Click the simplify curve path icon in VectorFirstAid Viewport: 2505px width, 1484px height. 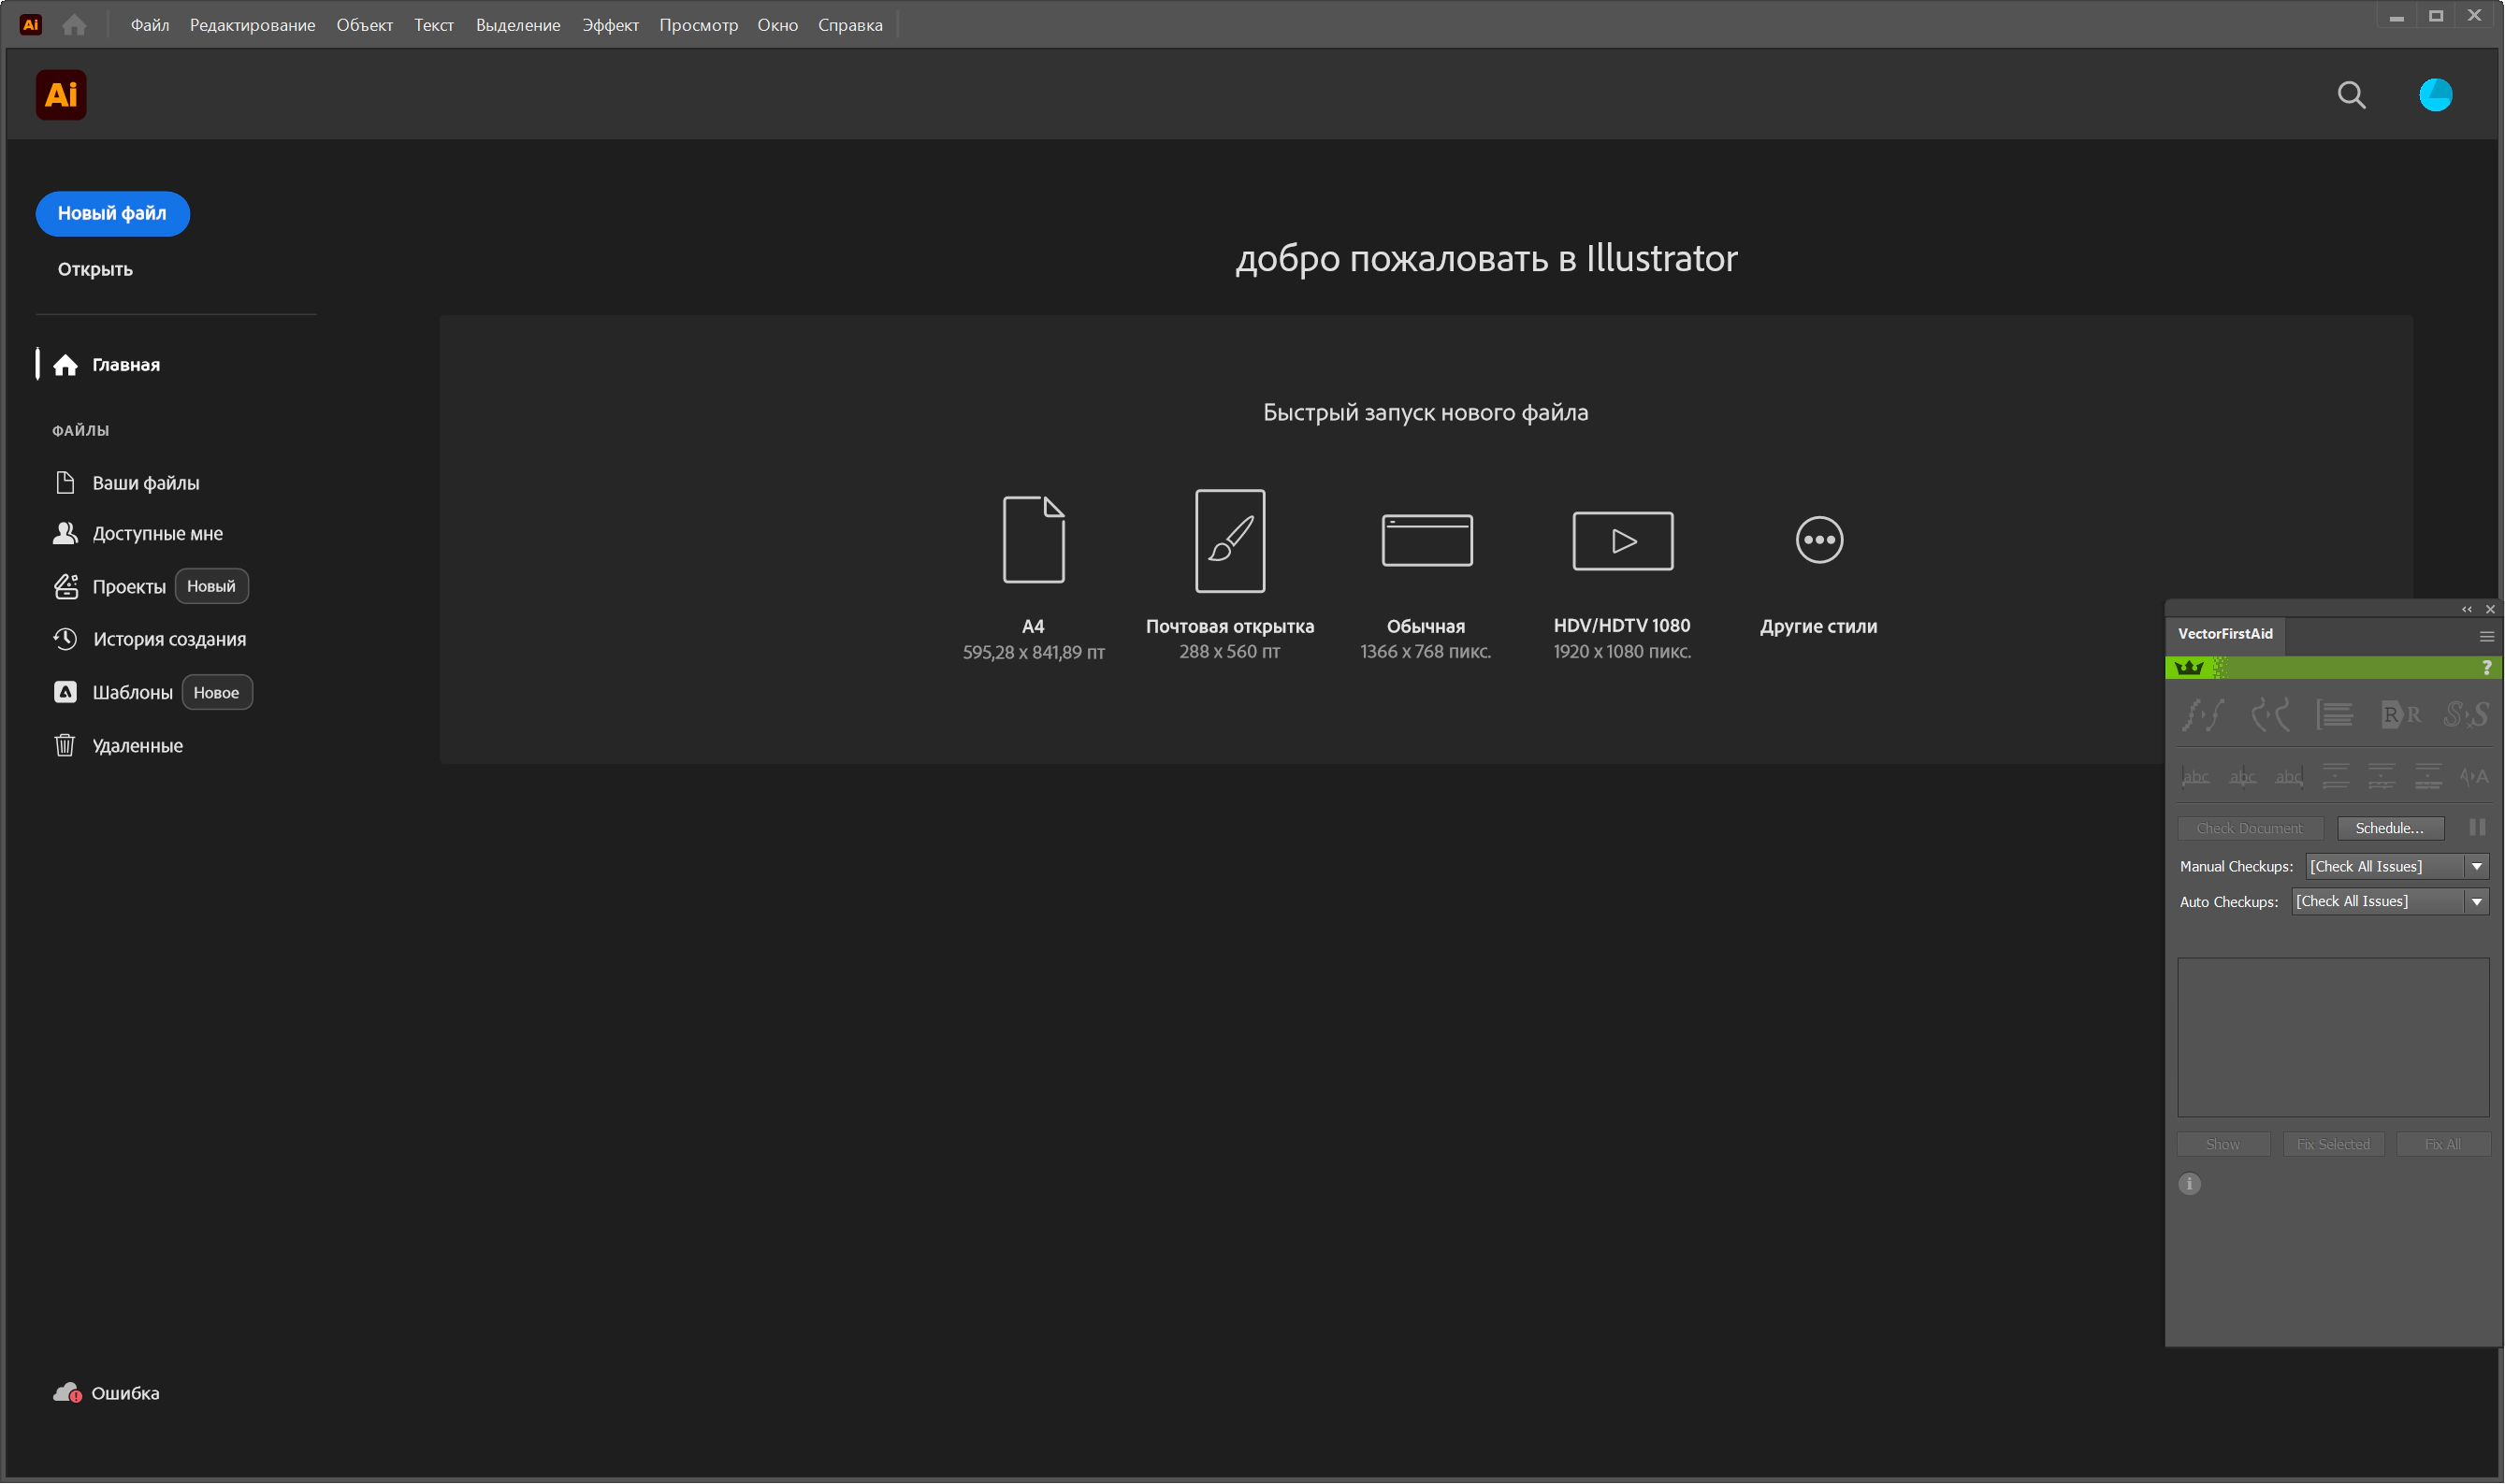tap(2270, 715)
